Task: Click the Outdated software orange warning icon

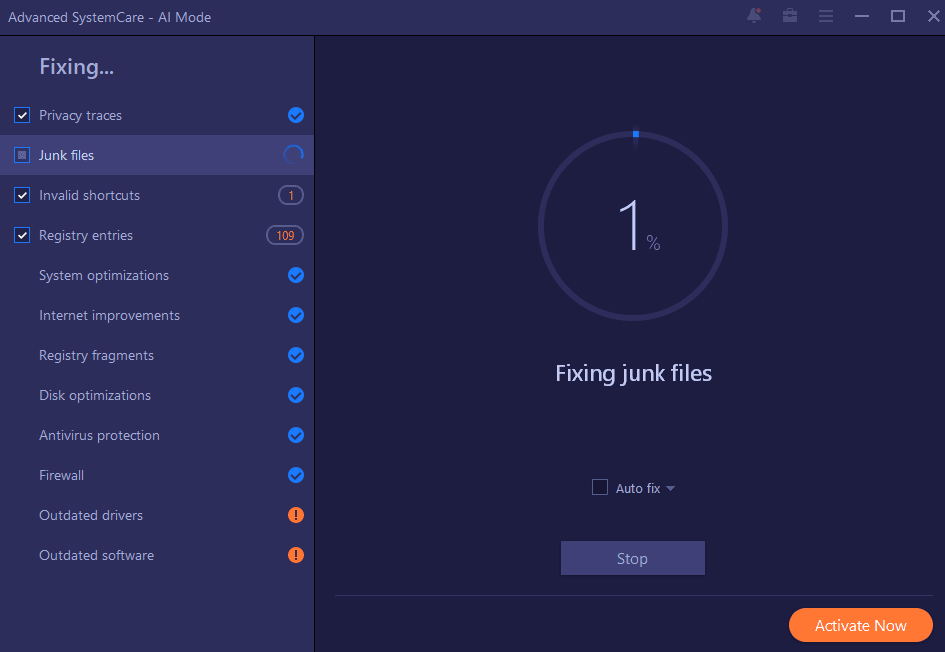Action: click(296, 555)
